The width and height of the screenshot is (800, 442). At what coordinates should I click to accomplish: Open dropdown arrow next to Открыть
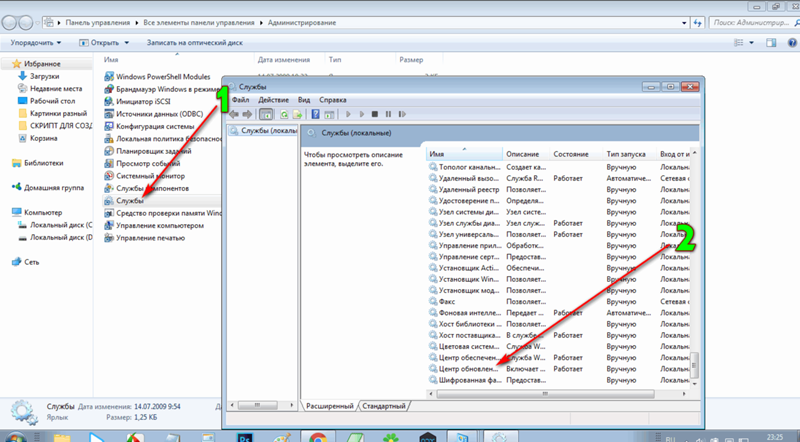[127, 43]
